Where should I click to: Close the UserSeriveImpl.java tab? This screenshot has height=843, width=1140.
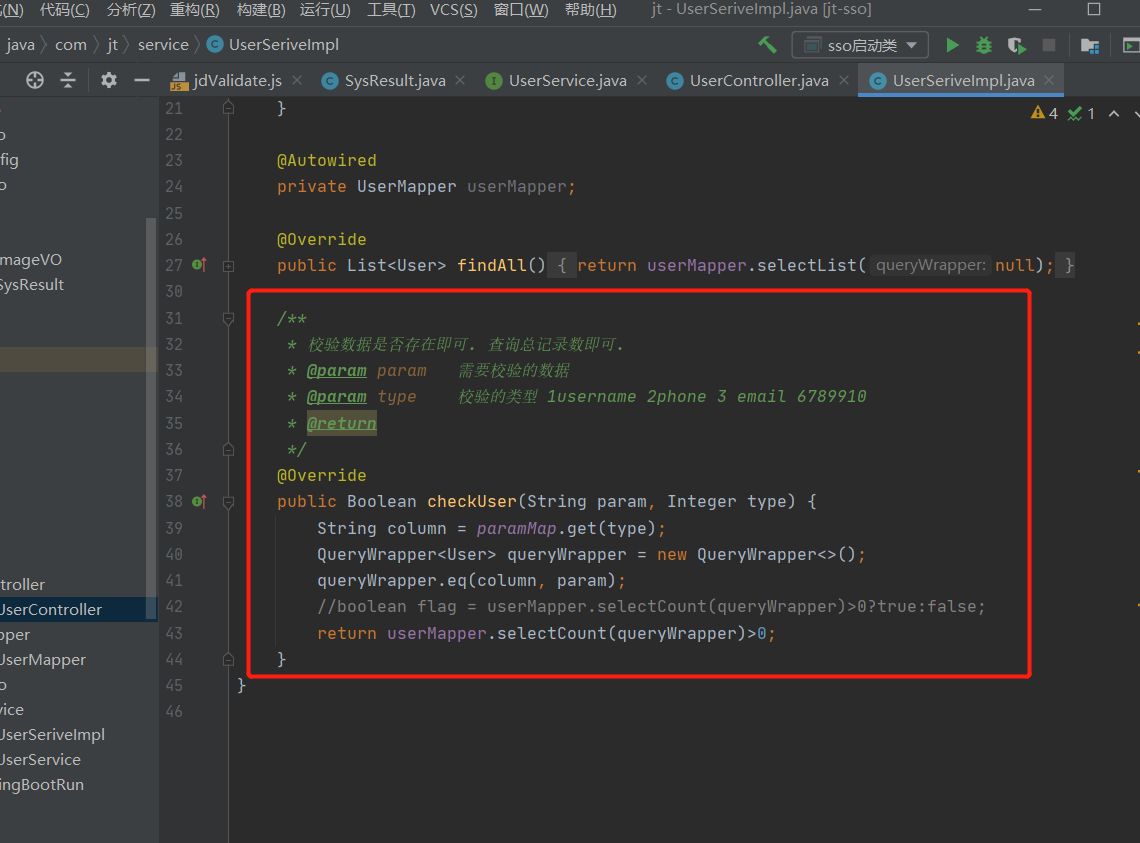point(1049,81)
